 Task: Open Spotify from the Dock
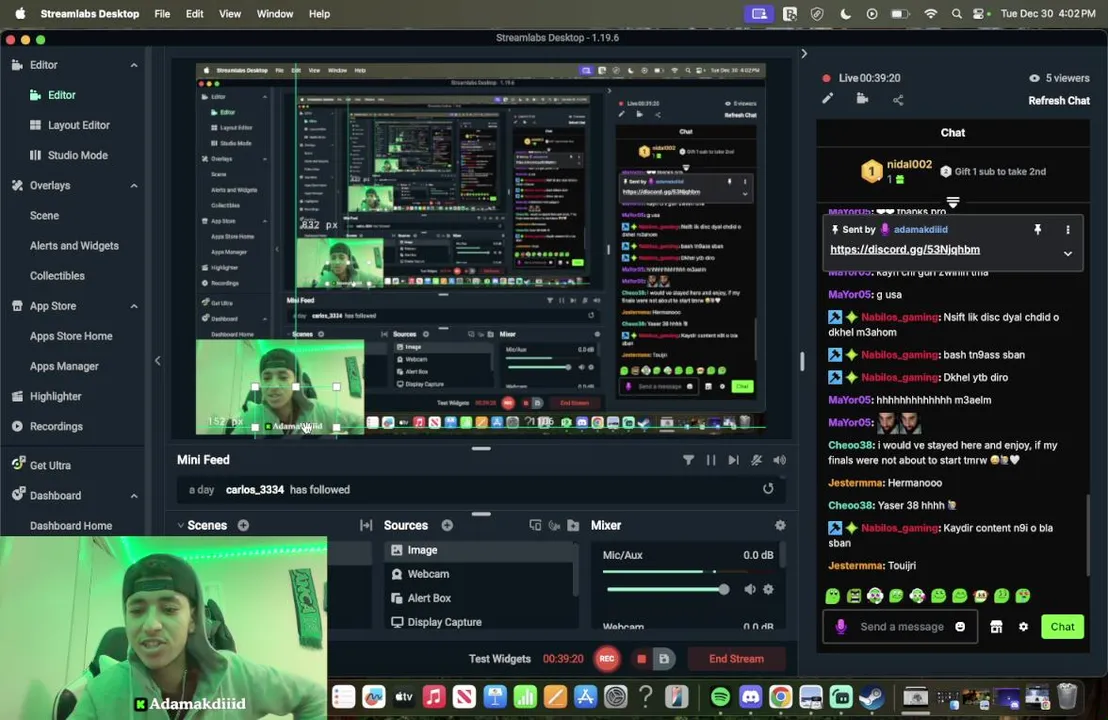pos(720,697)
